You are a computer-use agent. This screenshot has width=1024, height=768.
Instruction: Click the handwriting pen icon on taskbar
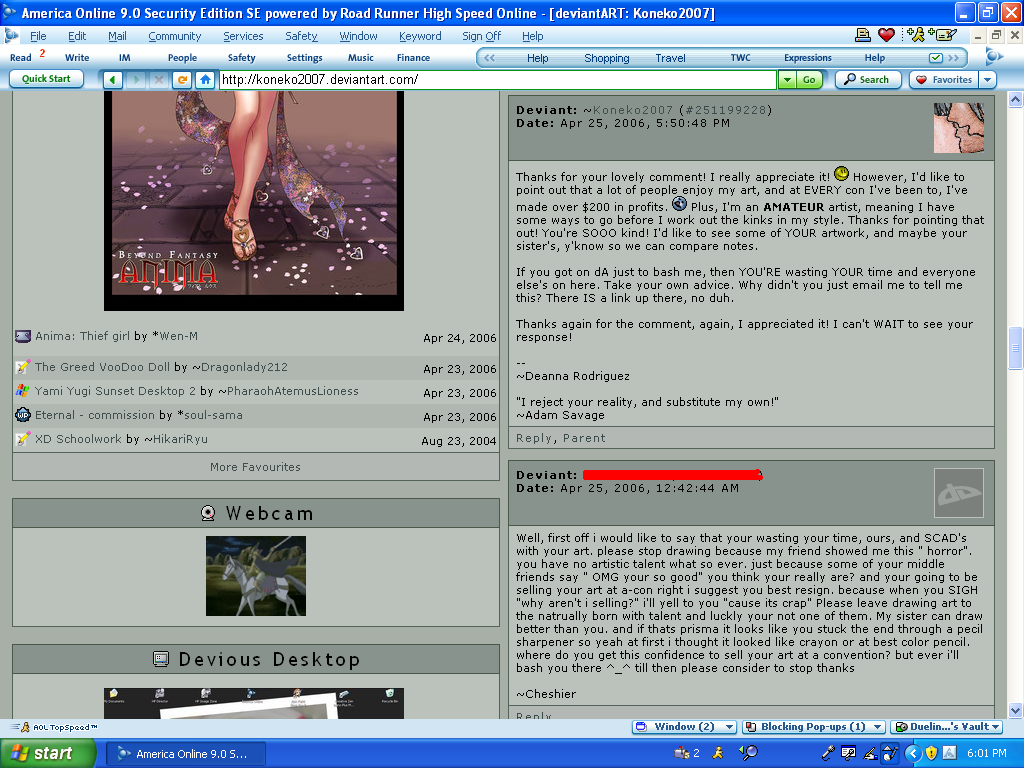tap(870, 753)
